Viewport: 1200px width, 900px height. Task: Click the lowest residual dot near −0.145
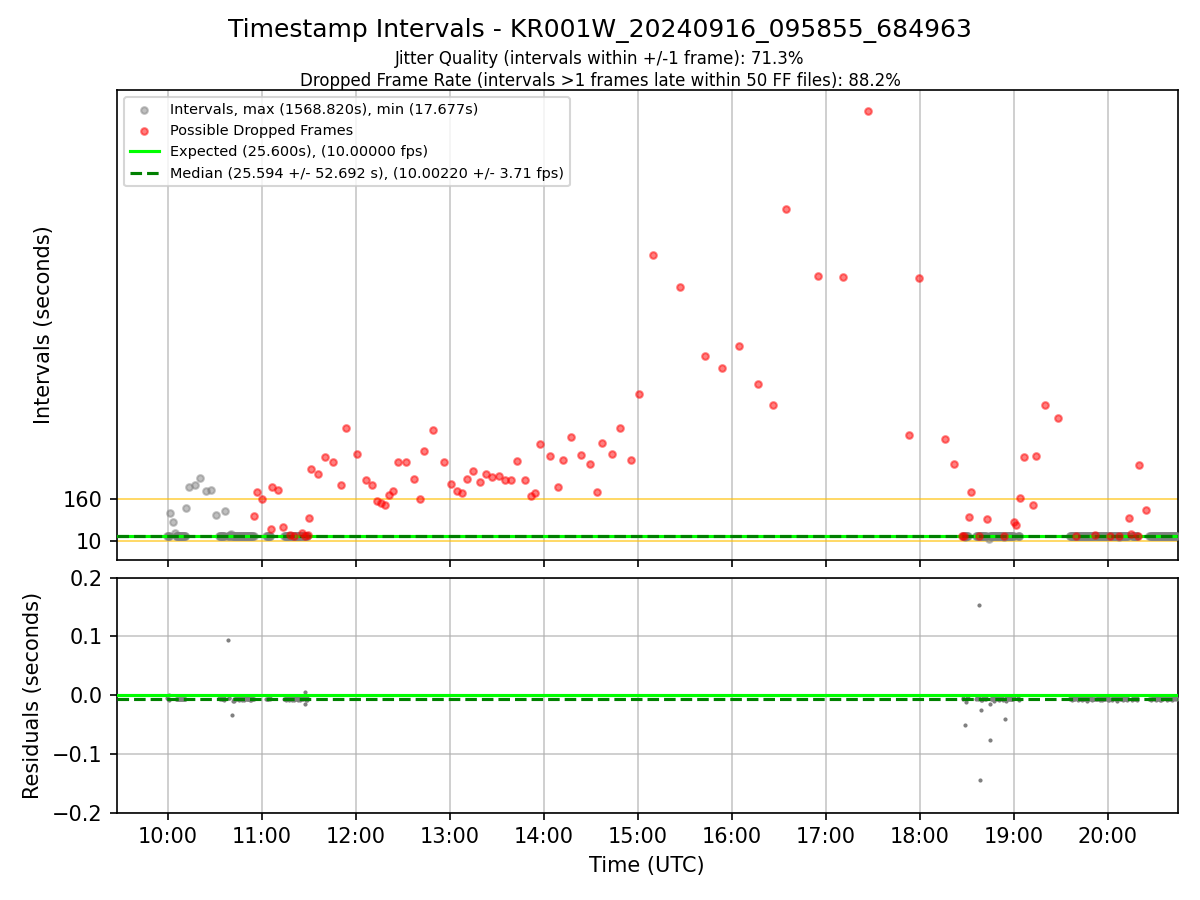click(x=980, y=780)
